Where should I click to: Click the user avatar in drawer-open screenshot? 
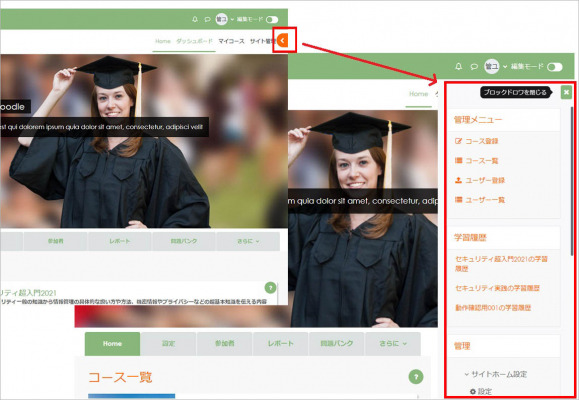[x=491, y=66]
